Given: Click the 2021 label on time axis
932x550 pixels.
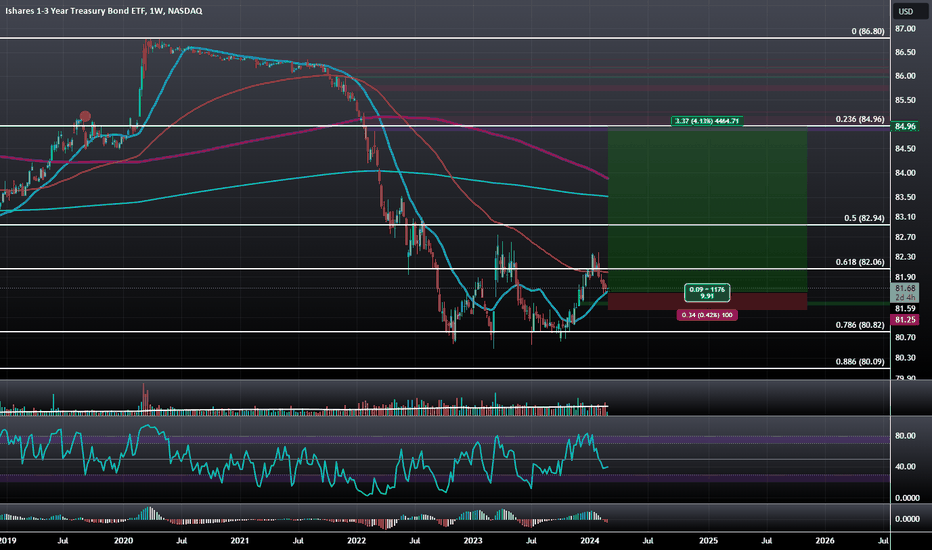Looking at the screenshot, I should coord(240,540).
